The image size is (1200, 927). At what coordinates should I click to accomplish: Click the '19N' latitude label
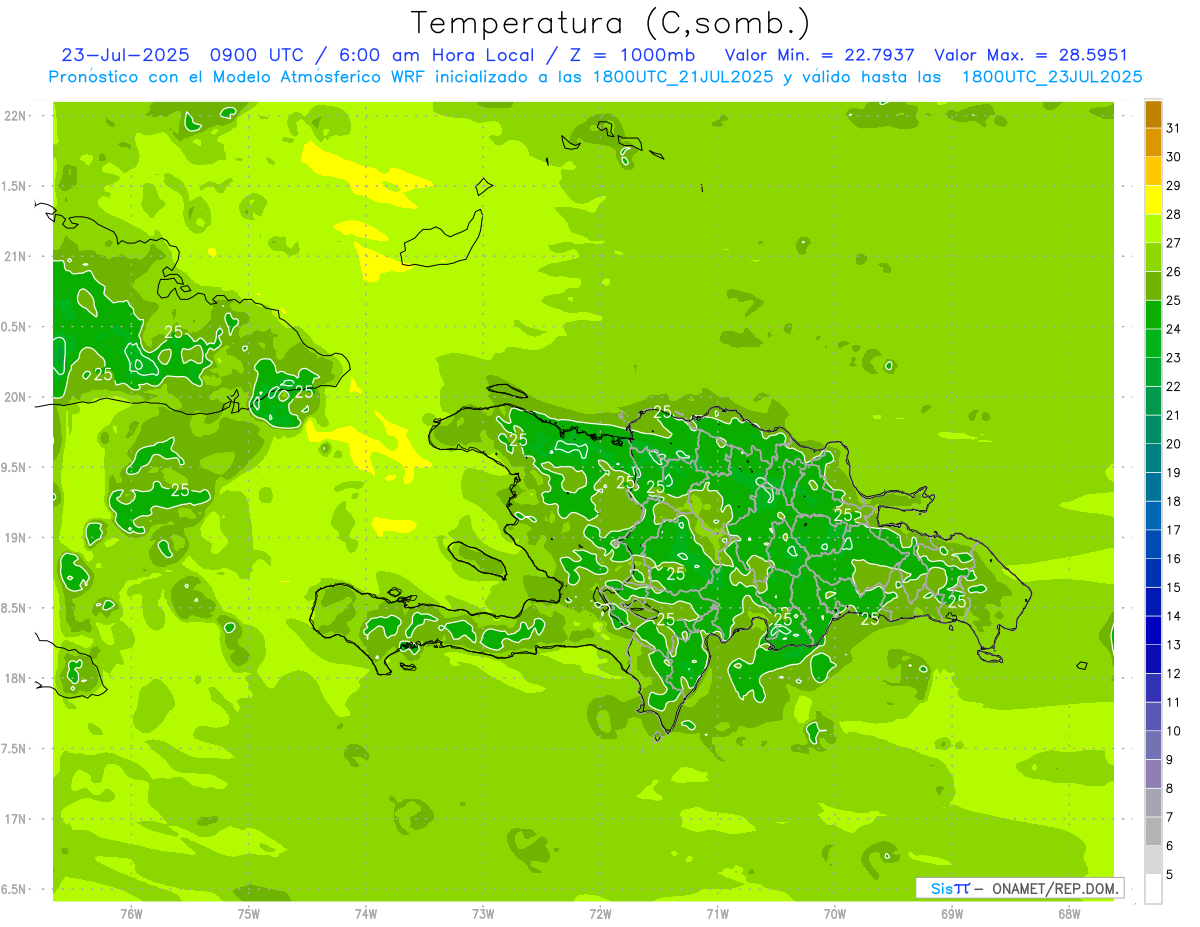click(x=16, y=537)
